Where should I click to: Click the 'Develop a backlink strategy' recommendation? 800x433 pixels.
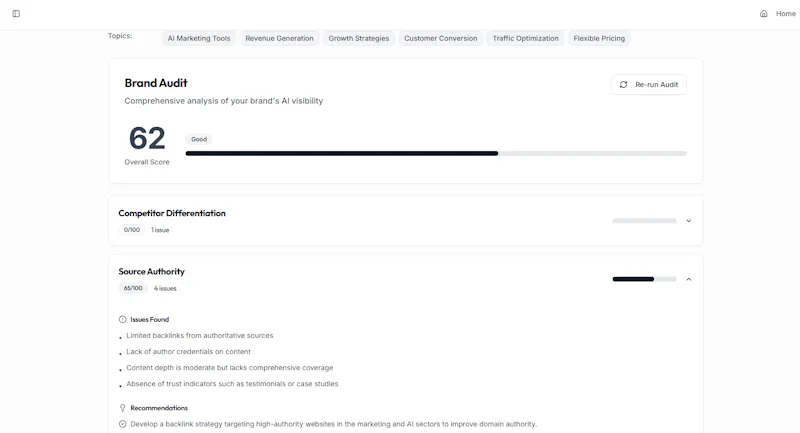click(334, 424)
